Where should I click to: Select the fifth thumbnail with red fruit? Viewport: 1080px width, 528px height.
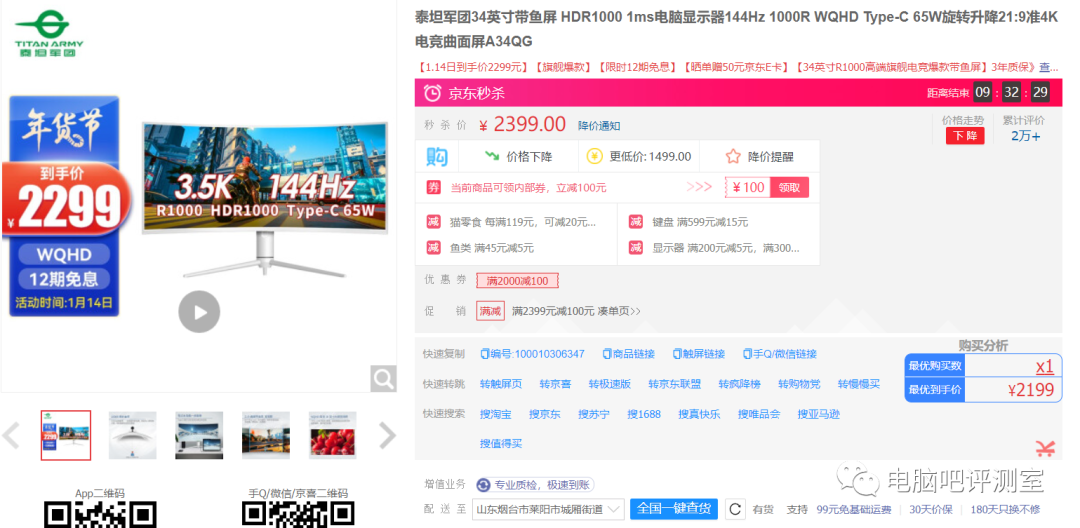tap(333, 435)
